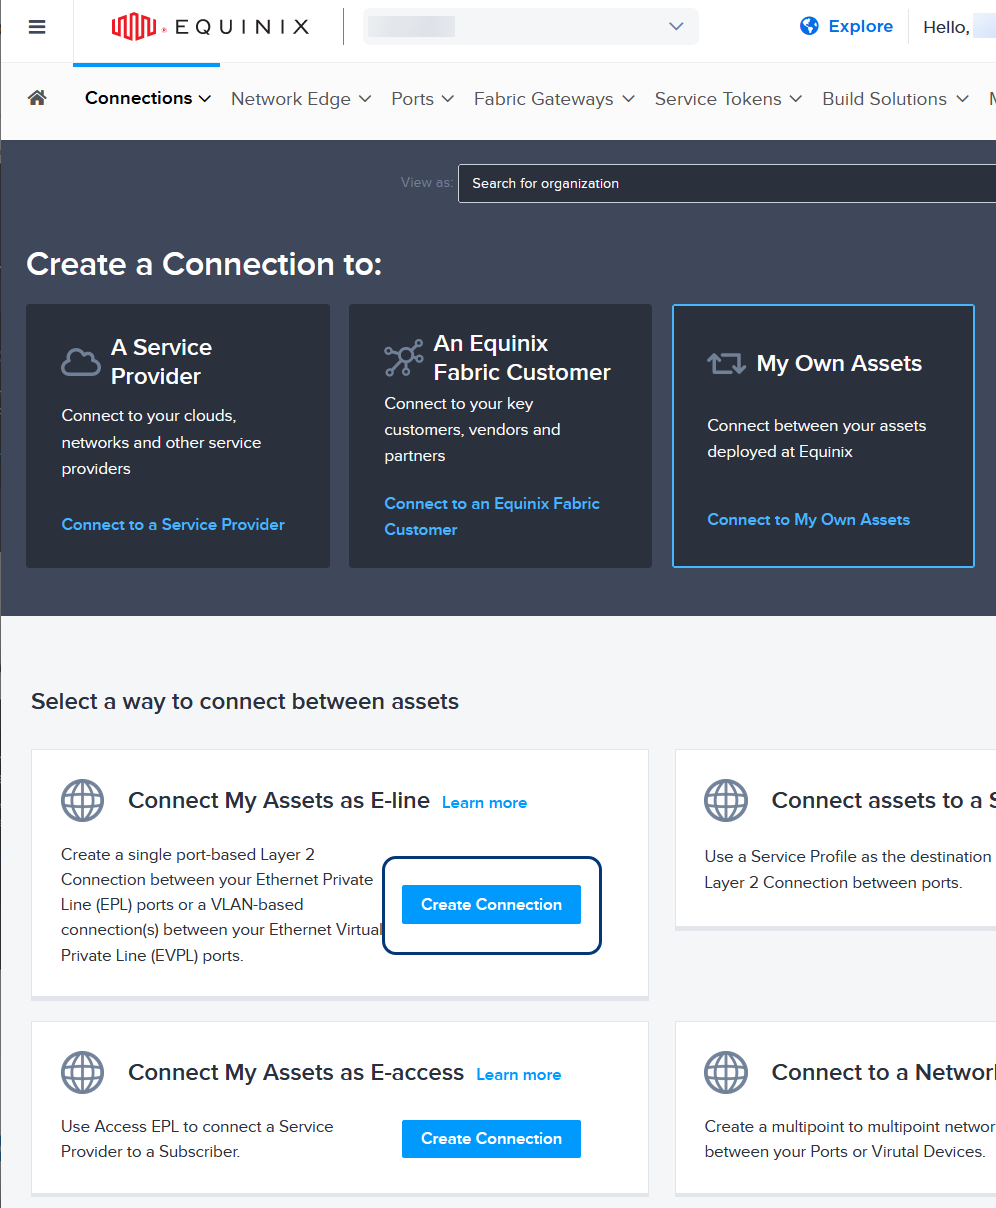Click the network nodes icon on Fabric Customer card
Image resolution: width=996 pixels, height=1208 pixels.
click(404, 358)
